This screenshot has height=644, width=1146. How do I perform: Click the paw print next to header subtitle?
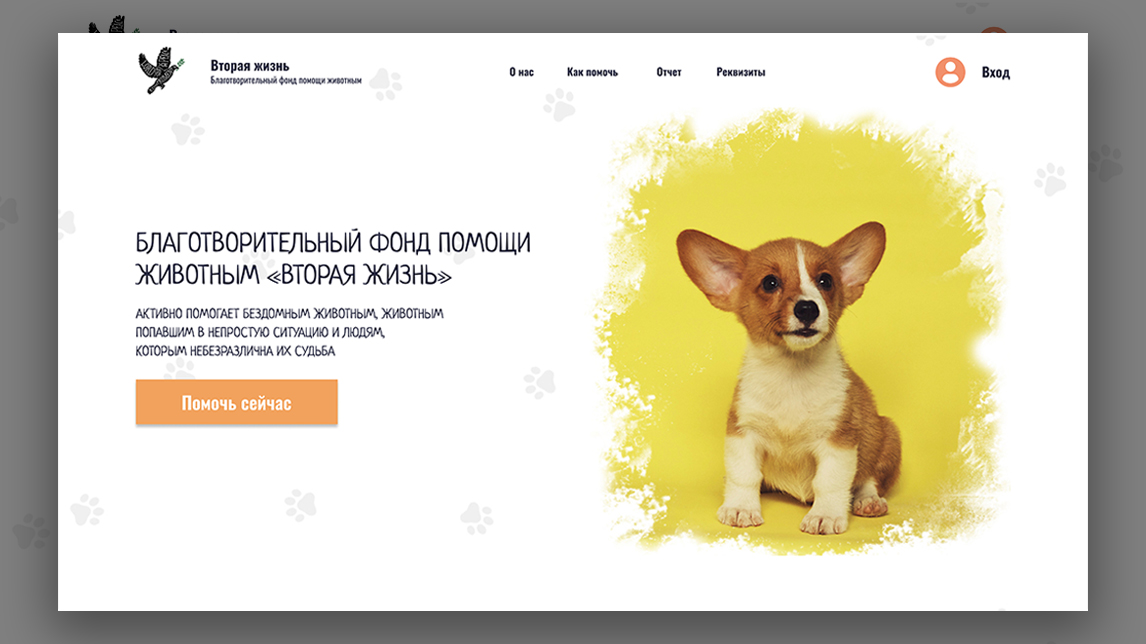(385, 84)
